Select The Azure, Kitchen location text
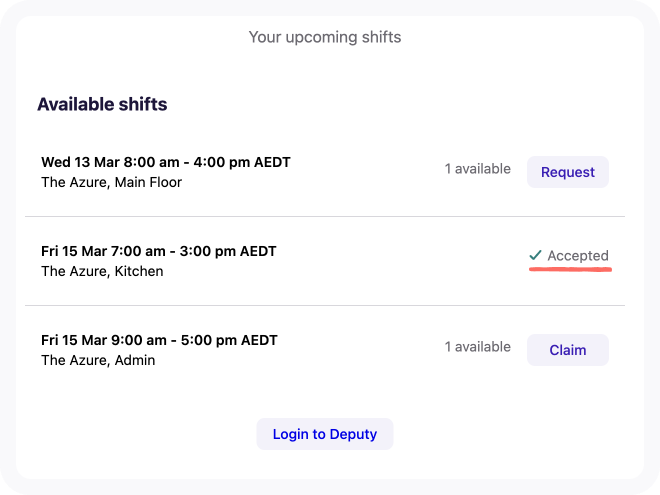Image resolution: width=660 pixels, height=495 pixels. click(x=102, y=271)
